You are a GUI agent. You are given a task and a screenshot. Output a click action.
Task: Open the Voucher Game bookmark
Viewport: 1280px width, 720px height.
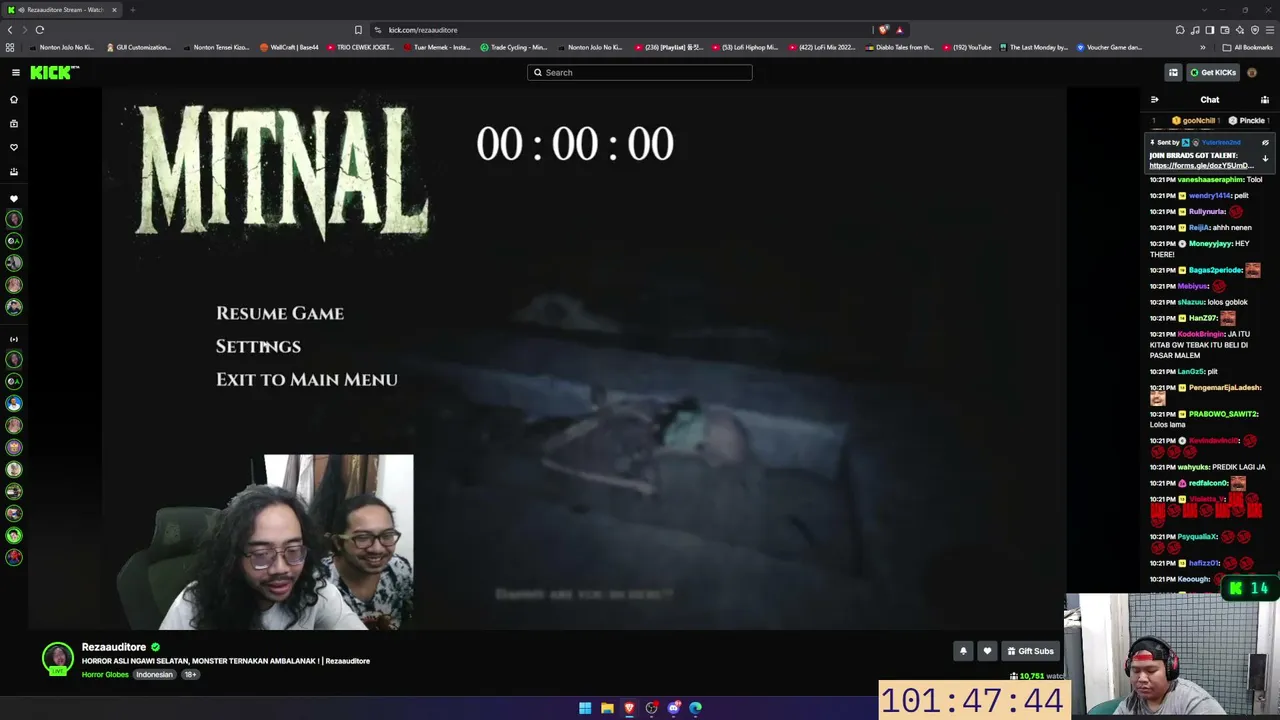1109,47
